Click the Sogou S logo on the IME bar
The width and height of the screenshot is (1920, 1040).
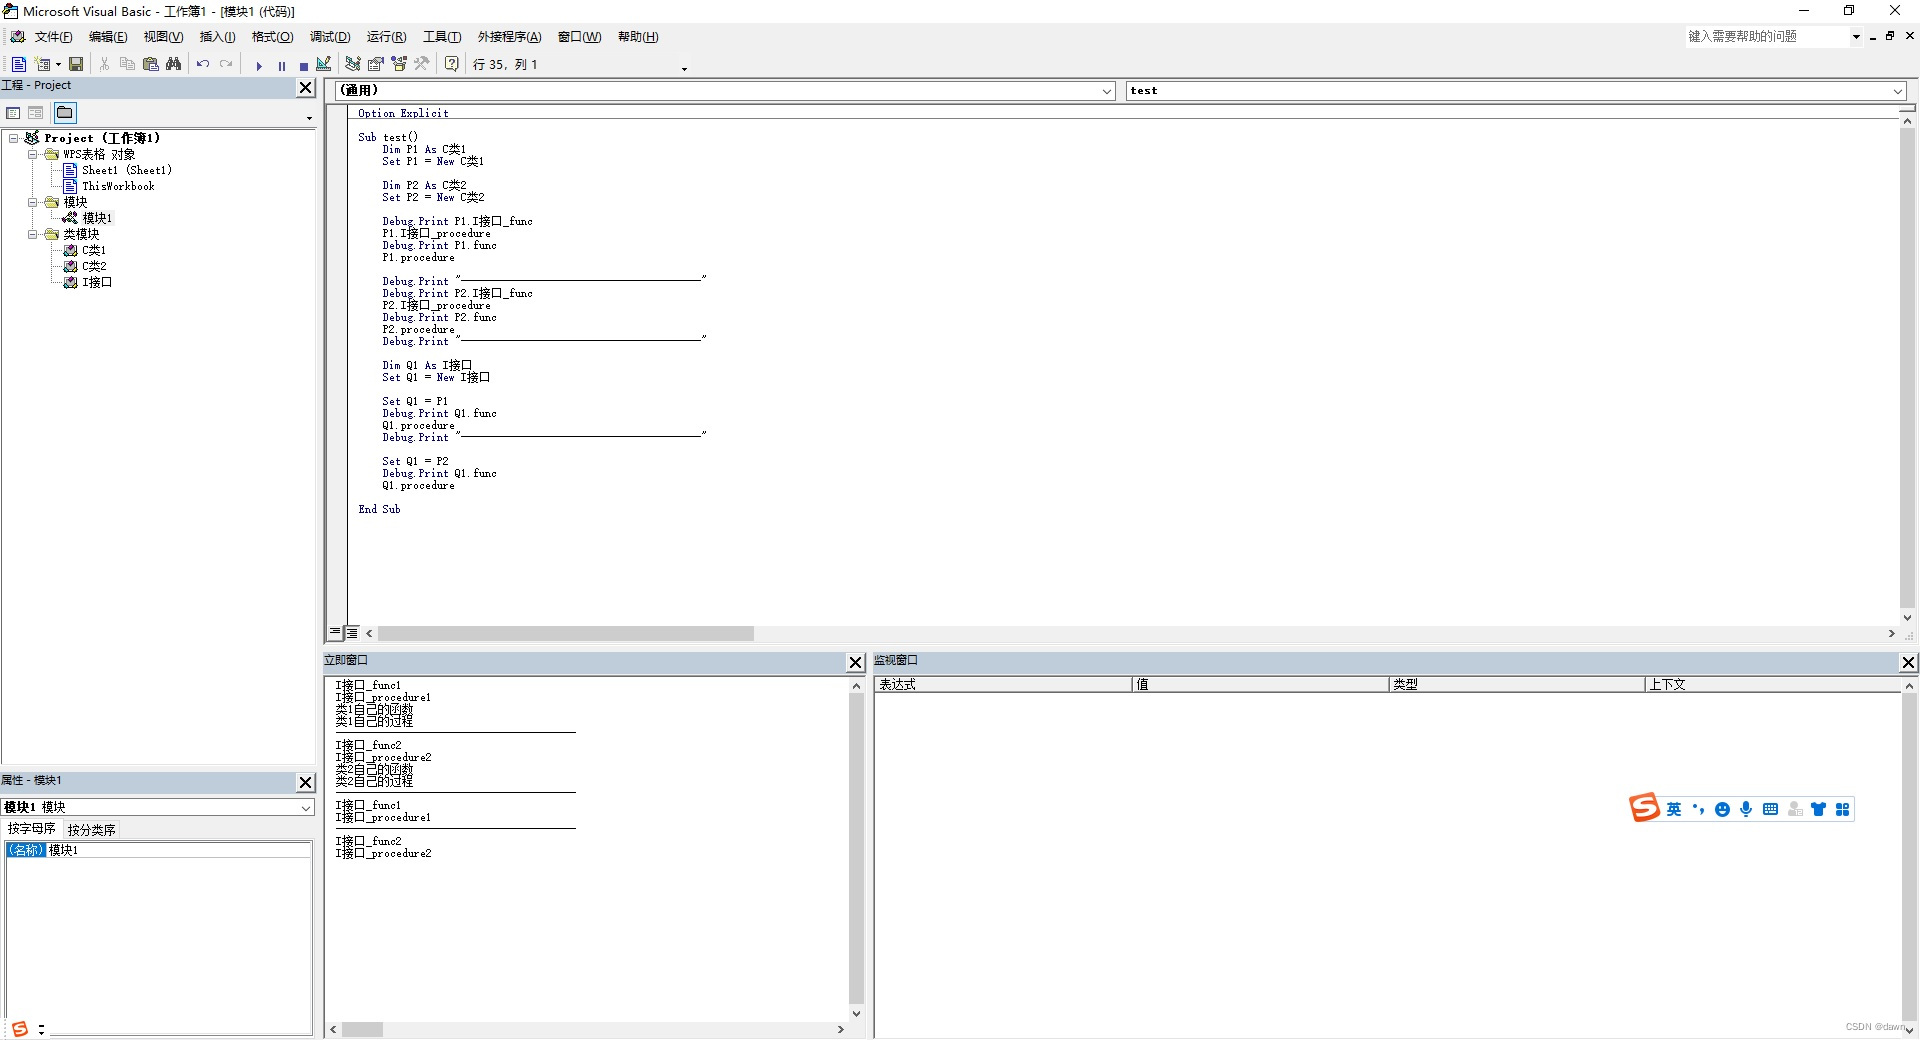coord(1644,807)
